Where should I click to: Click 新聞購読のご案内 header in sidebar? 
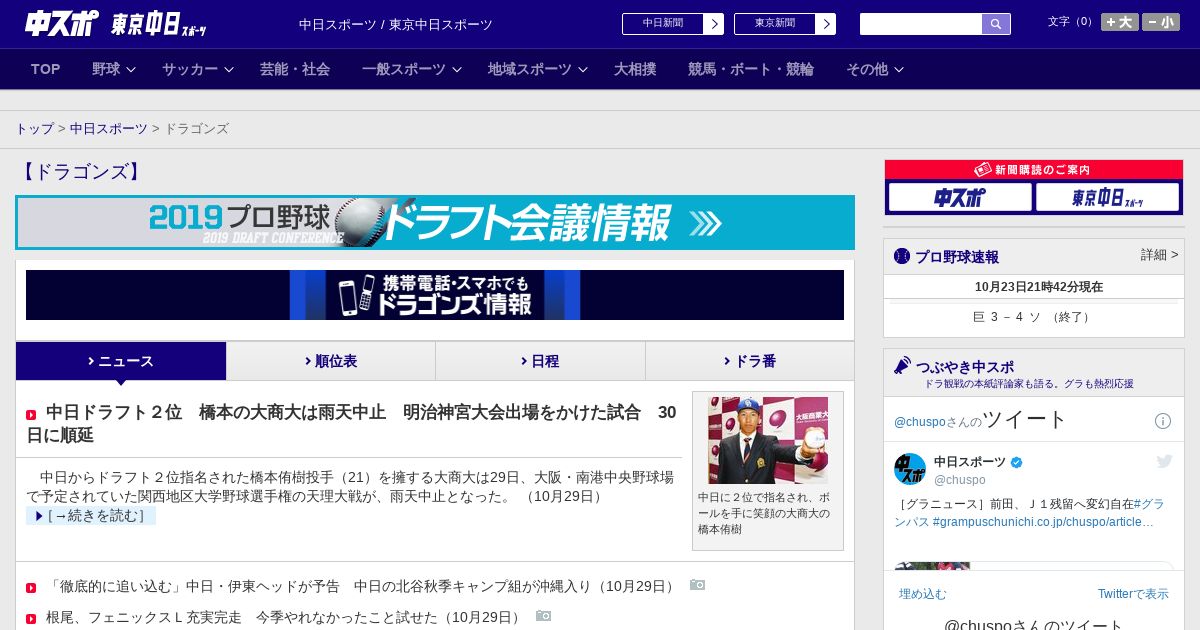1034,170
